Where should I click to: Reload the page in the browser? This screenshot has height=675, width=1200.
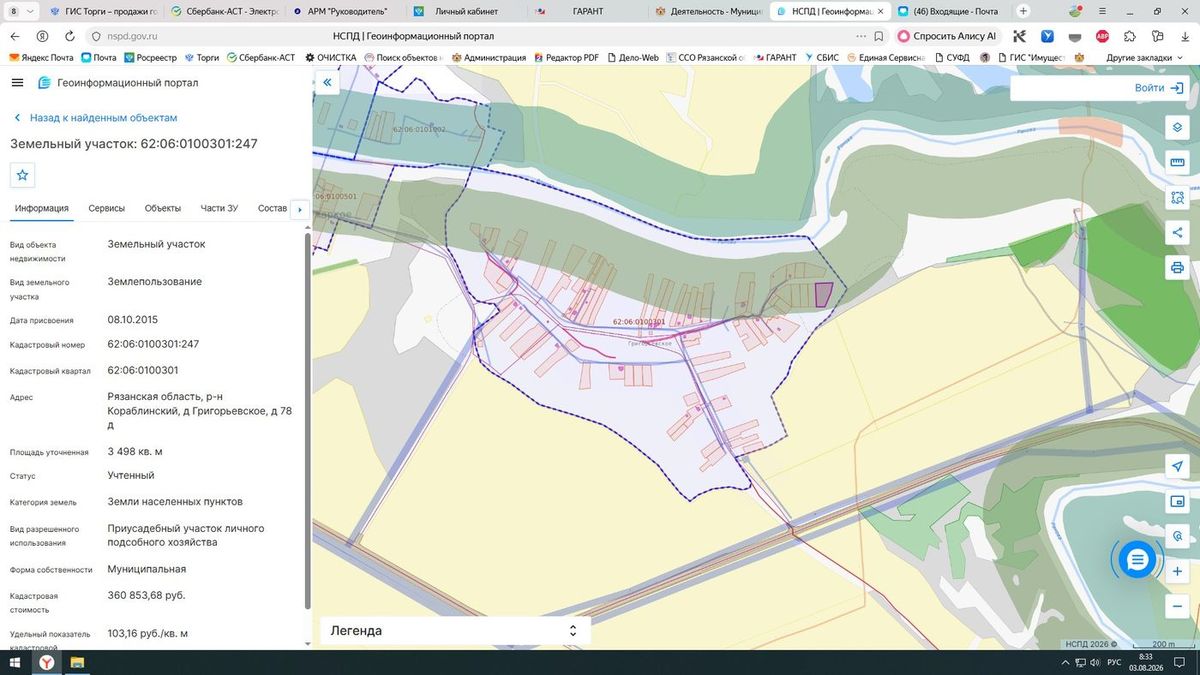click(x=68, y=36)
